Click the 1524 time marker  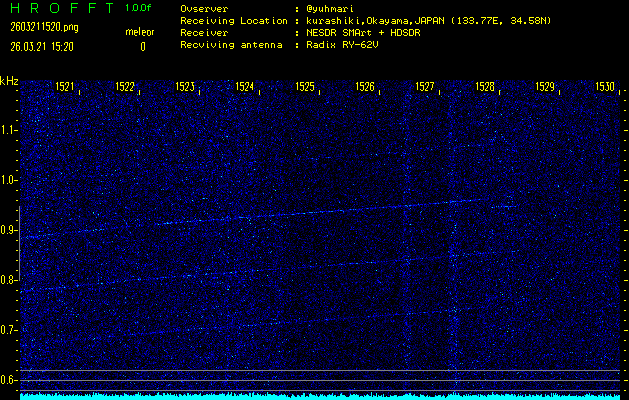pos(245,87)
